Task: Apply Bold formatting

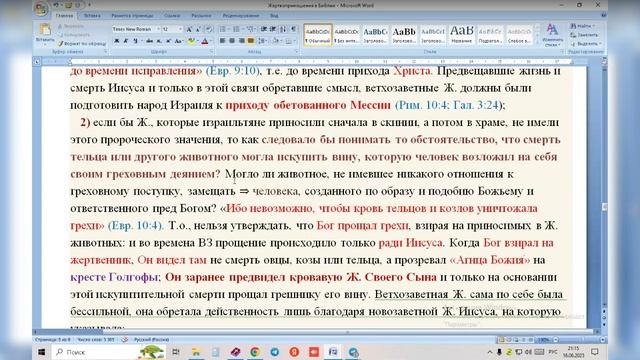Action: pyautogui.click(x=117, y=41)
